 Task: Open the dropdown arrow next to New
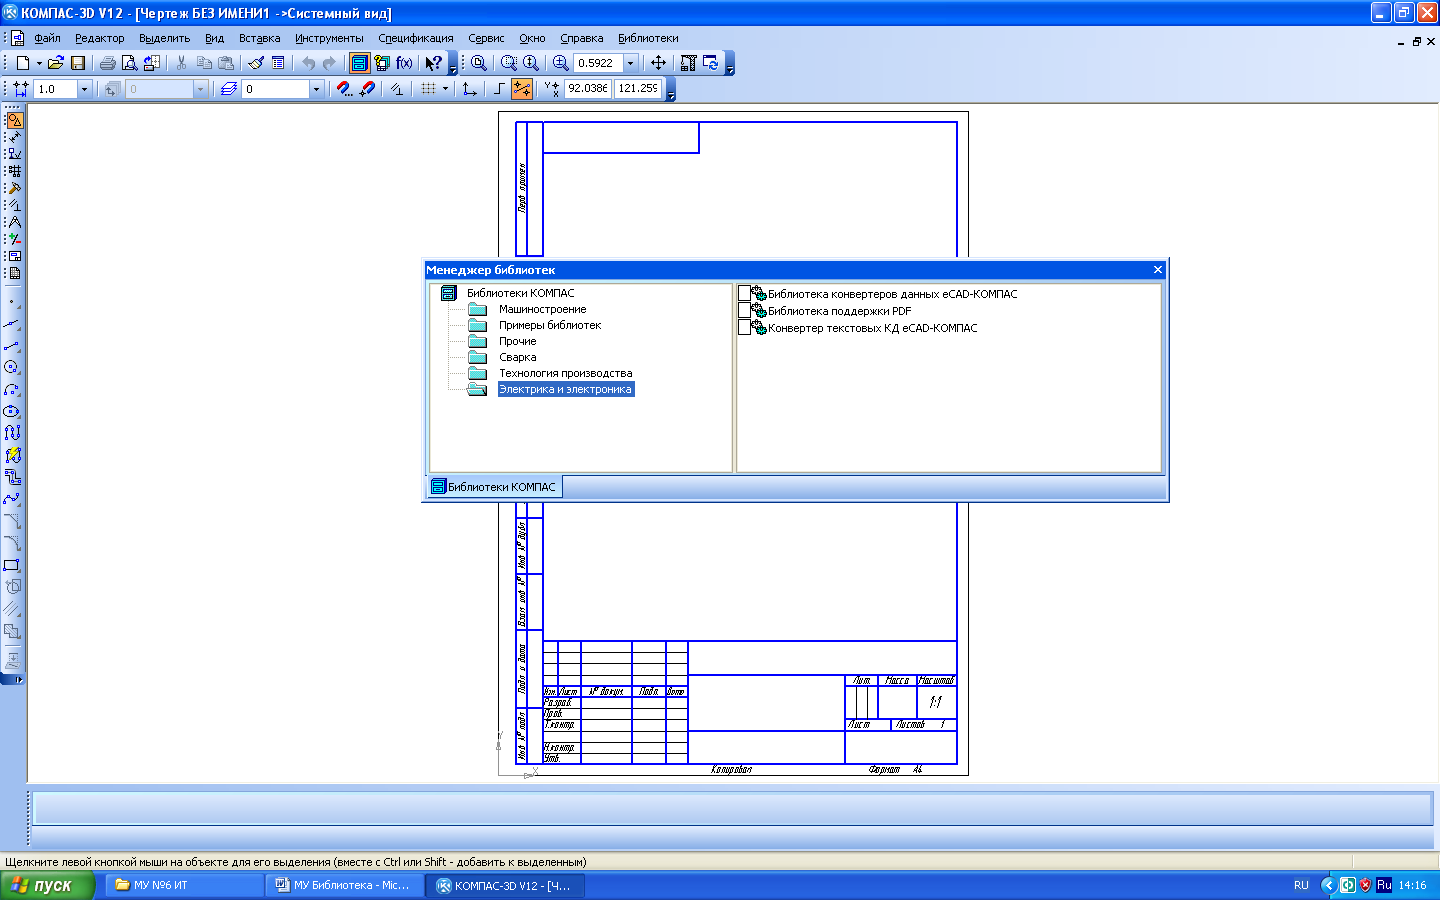pyautogui.click(x=39, y=63)
